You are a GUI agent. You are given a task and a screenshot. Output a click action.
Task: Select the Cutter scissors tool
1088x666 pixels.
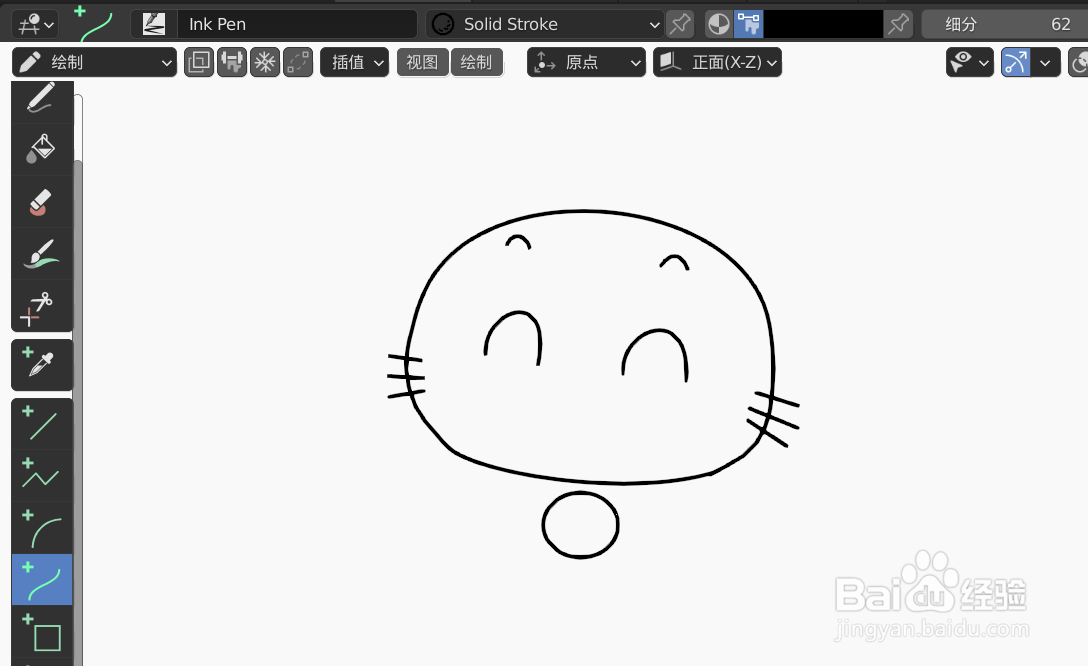pyautogui.click(x=42, y=306)
